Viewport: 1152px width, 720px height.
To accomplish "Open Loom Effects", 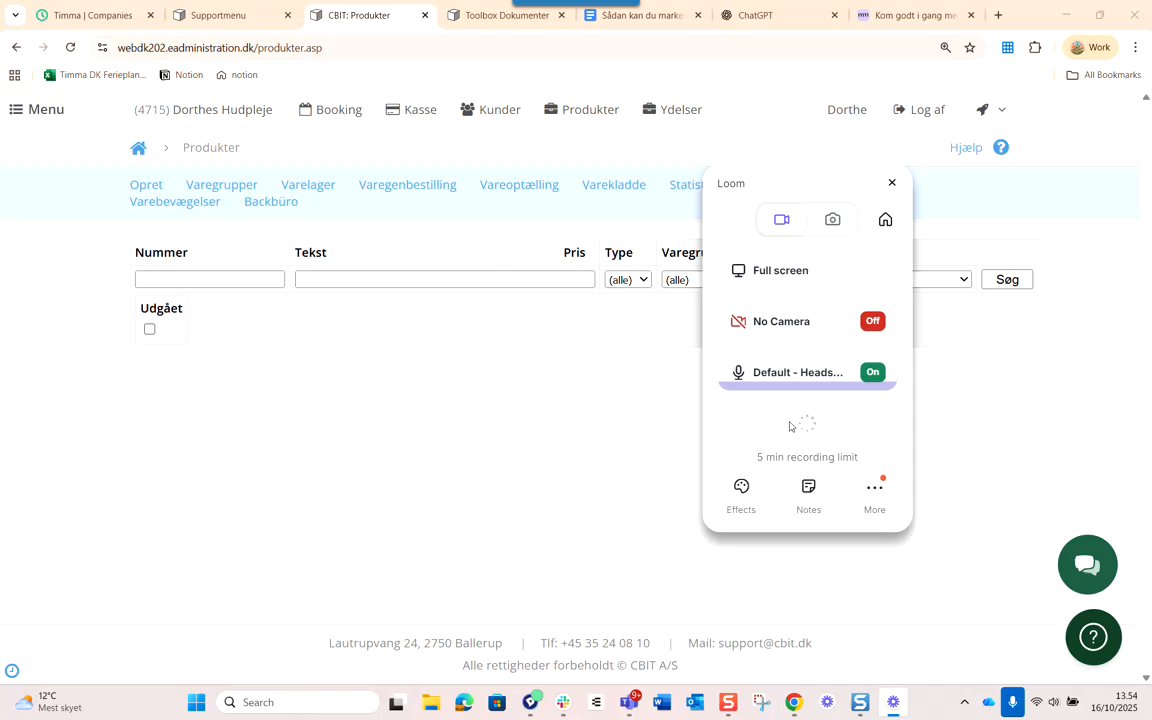I will [741, 496].
